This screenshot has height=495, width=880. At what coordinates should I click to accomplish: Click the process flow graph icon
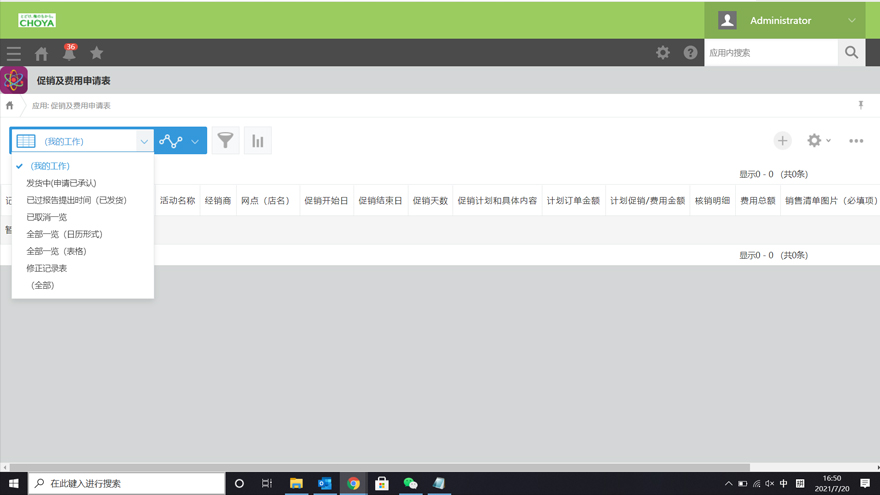tap(171, 141)
